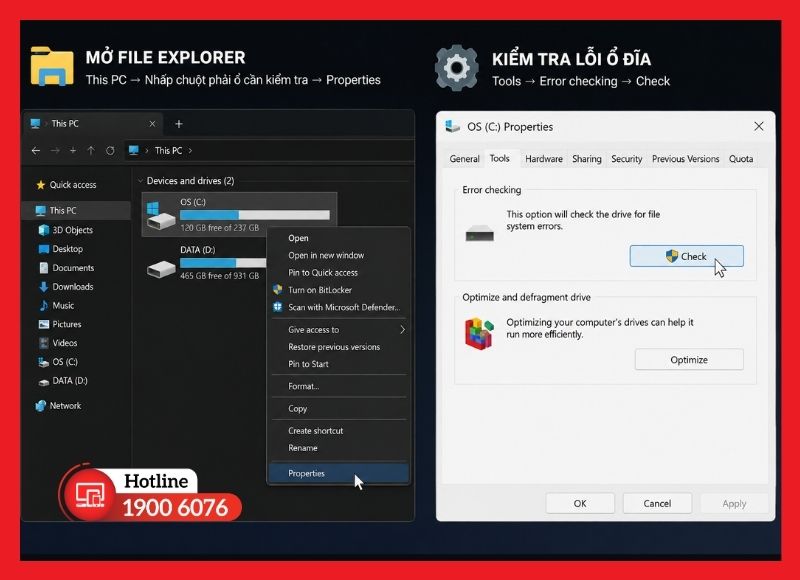Click the OS (C:) storage usage bar
The width and height of the screenshot is (800, 580).
(x=255, y=215)
